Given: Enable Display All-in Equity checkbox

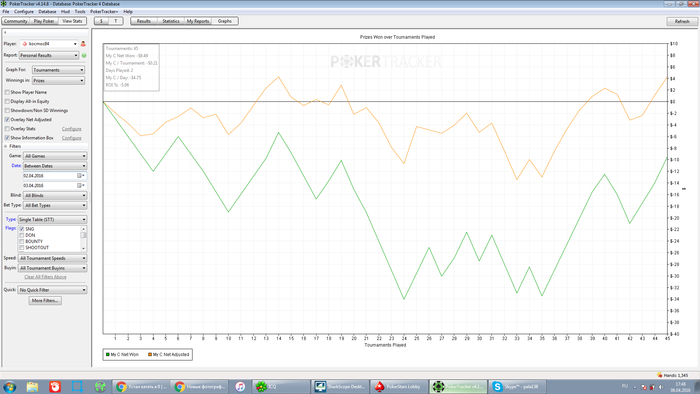Looking at the screenshot, I should tap(7, 102).
